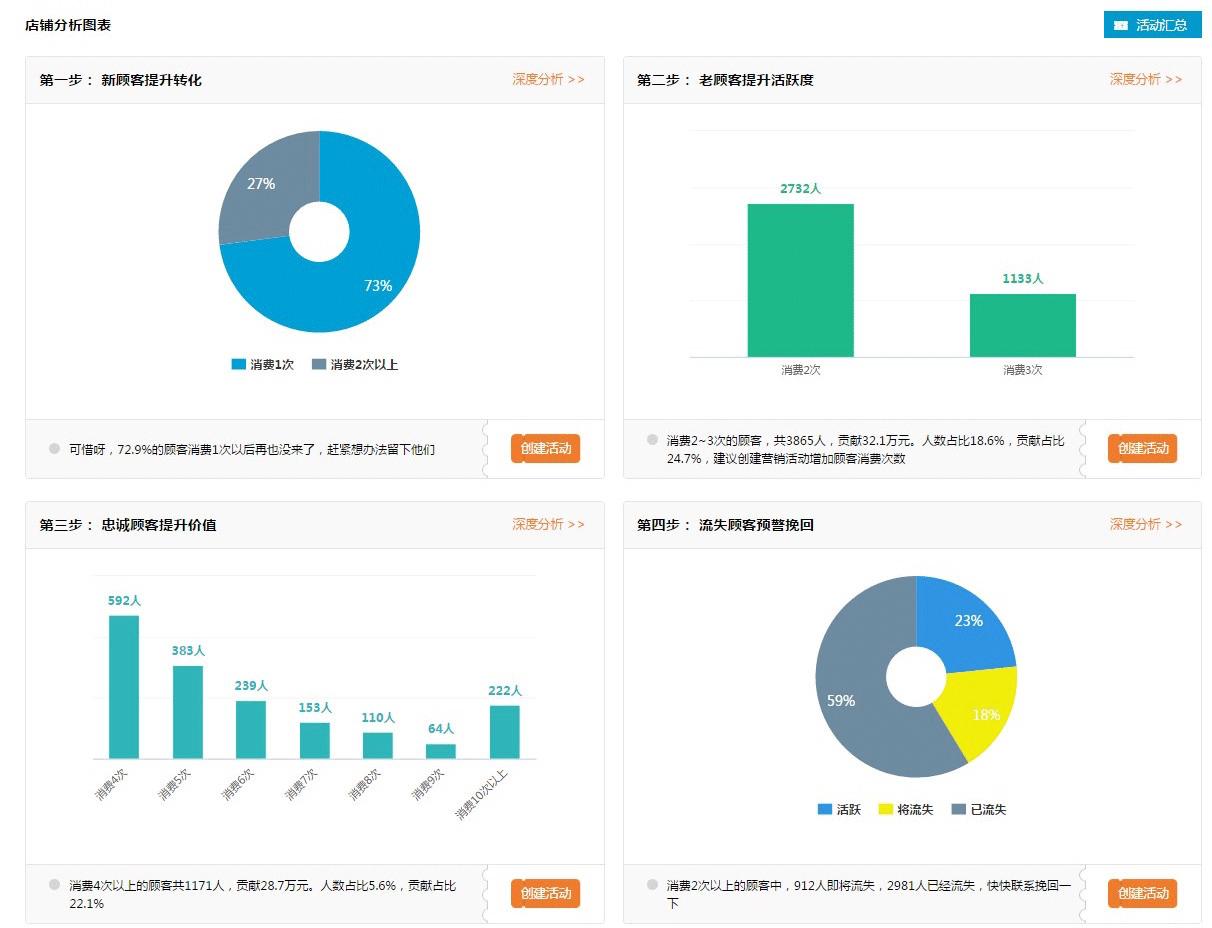Click 创建活动 in the 第四步 panel

click(x=1142, y=893)
